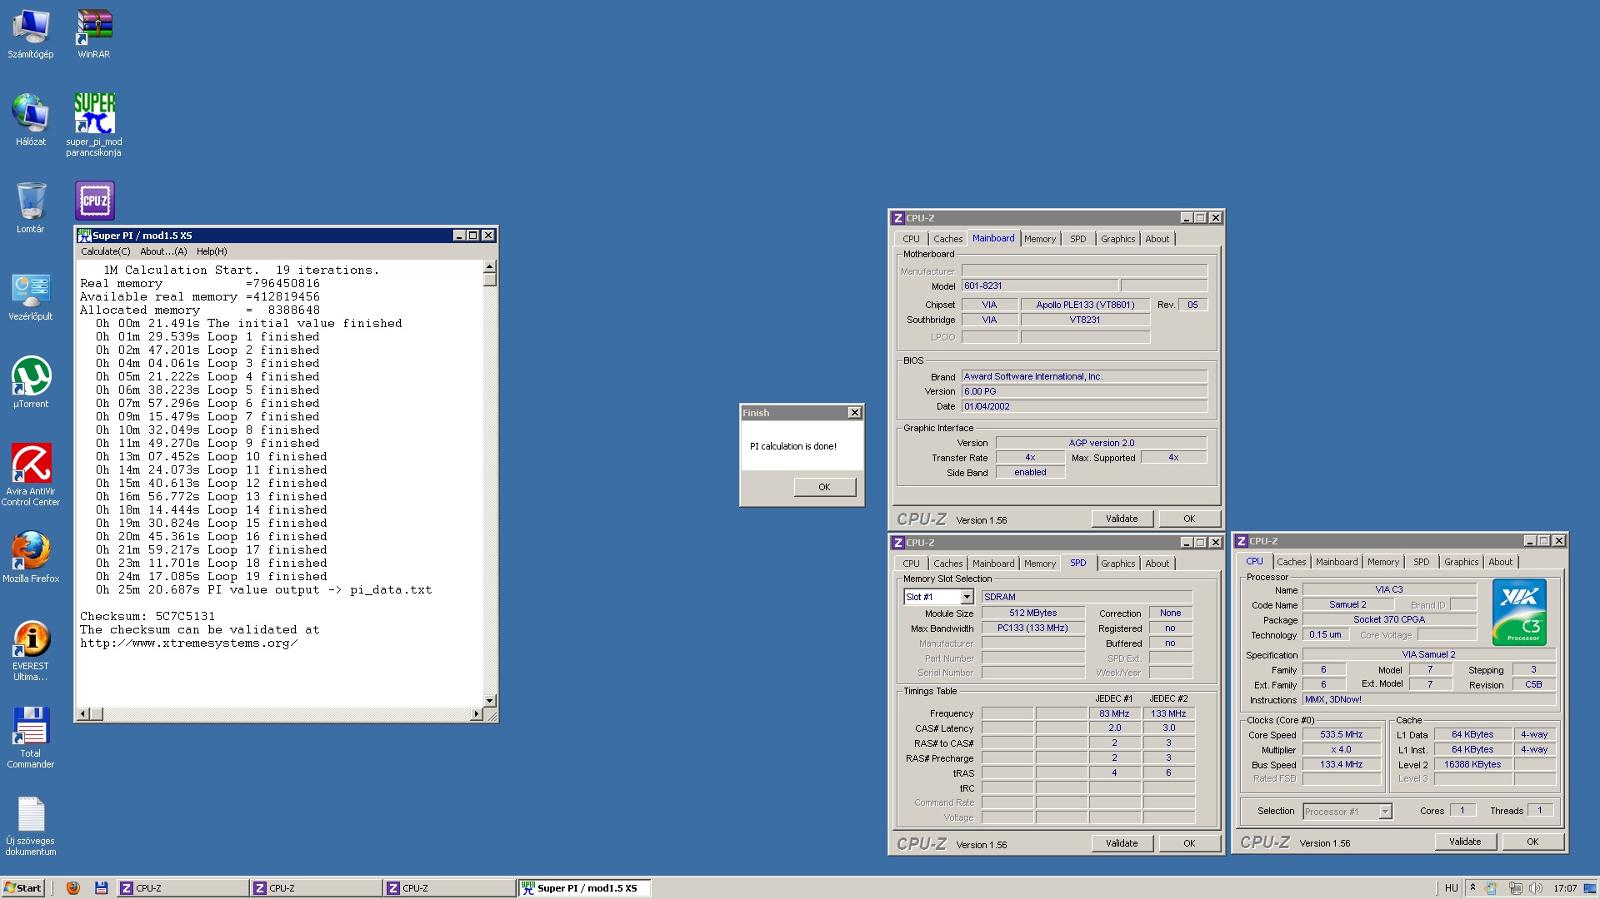Image resolution: width=1600 pixels, height=899 pixels.
Task: Click OK in processor CPU-Z window
Action: tap(1532, 842)
